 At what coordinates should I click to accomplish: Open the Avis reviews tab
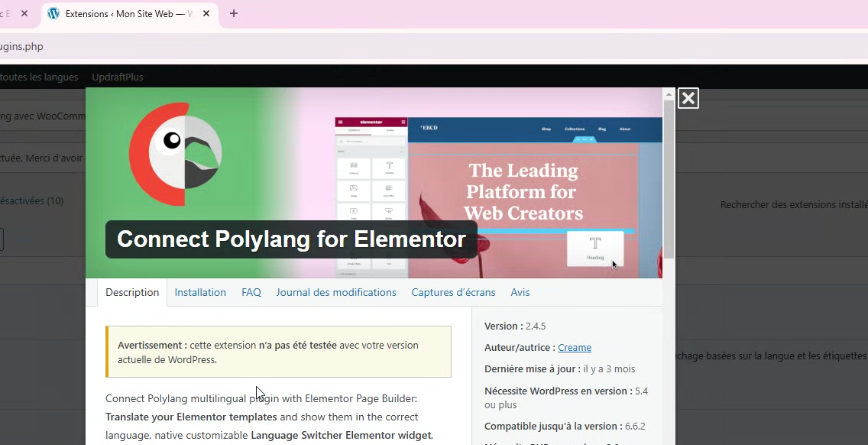pyautogui.click(x=520, y=293)
